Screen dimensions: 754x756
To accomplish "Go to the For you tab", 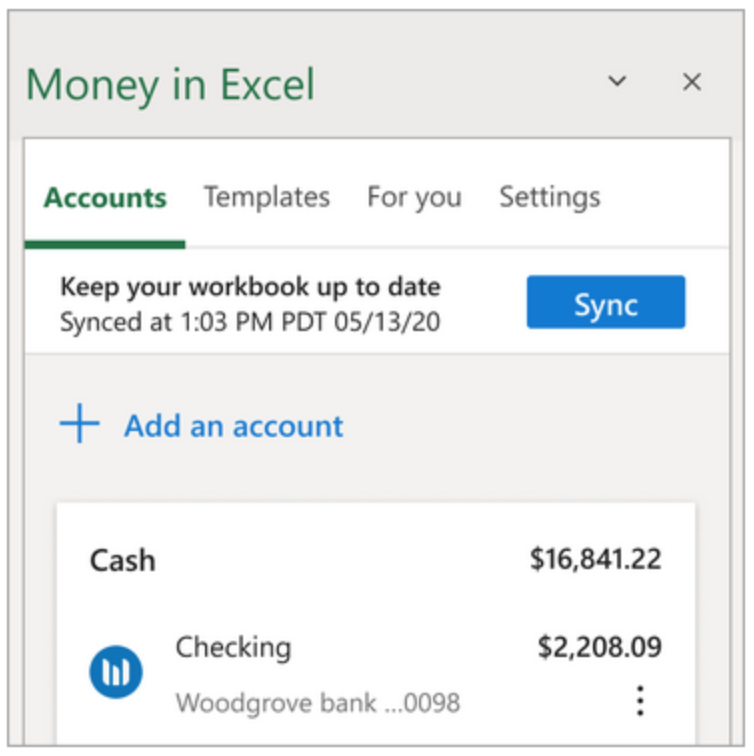I will pyautogui.click(x=415, y=198).
